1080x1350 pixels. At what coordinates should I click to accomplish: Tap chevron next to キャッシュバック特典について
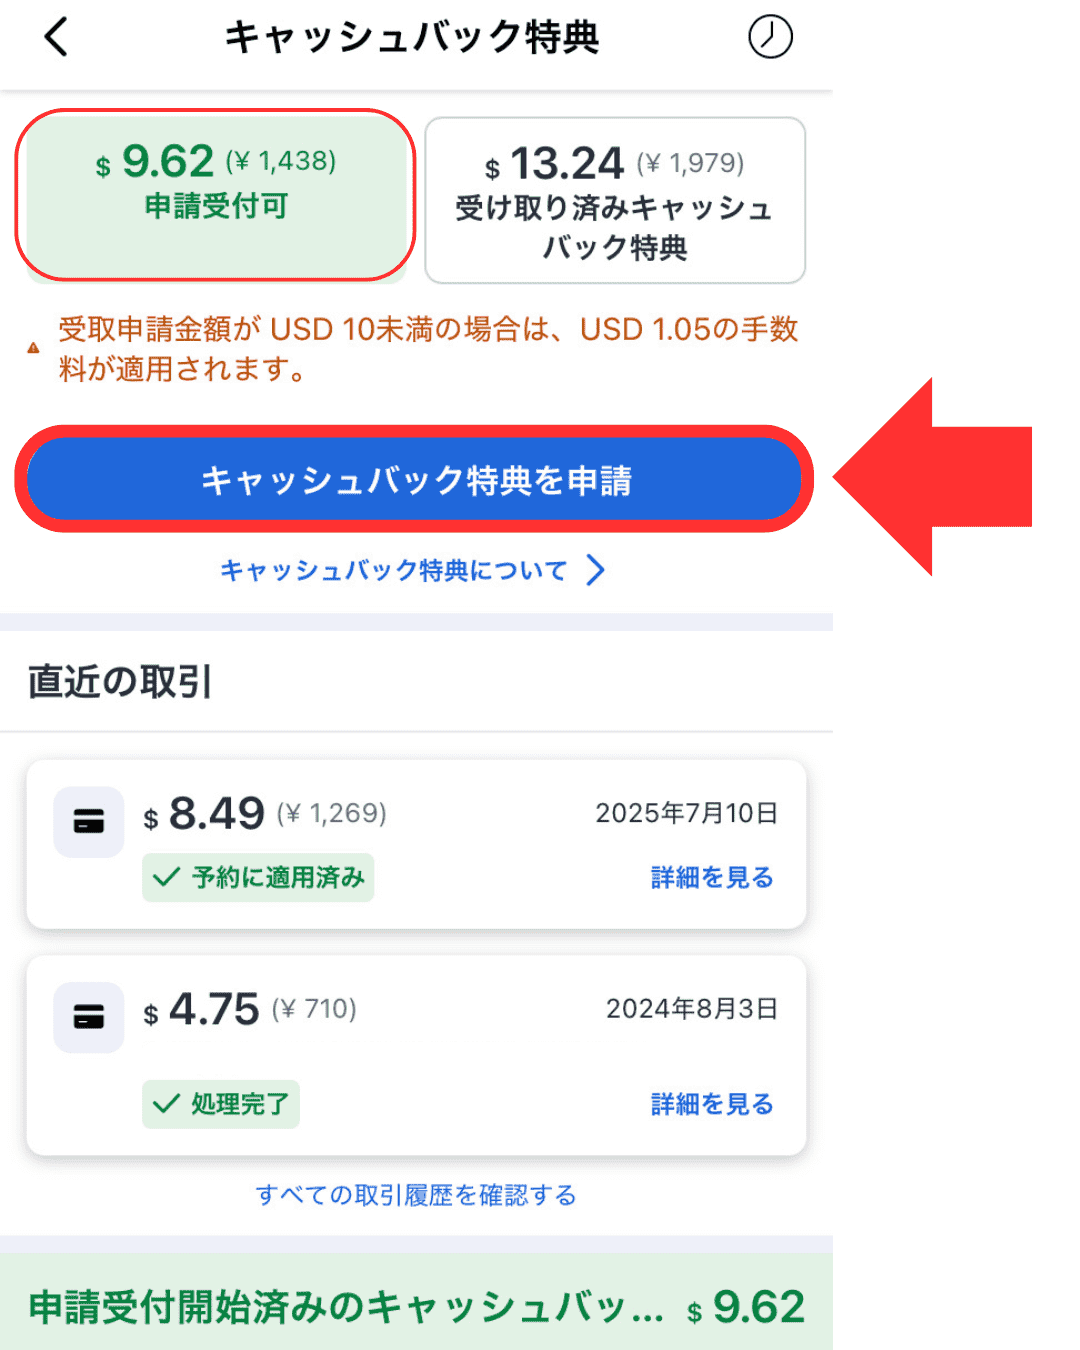tap(596, 571)
